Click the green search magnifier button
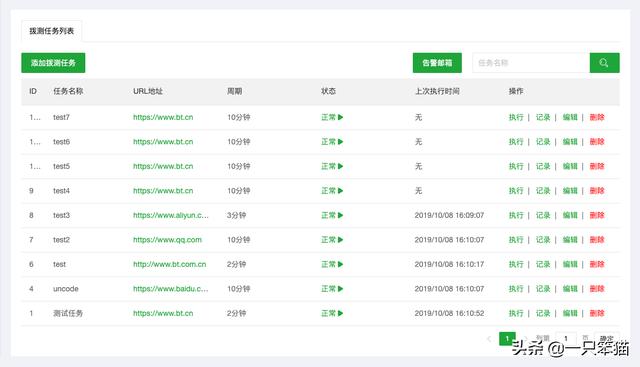640x367 pixels. pos(604,63)
